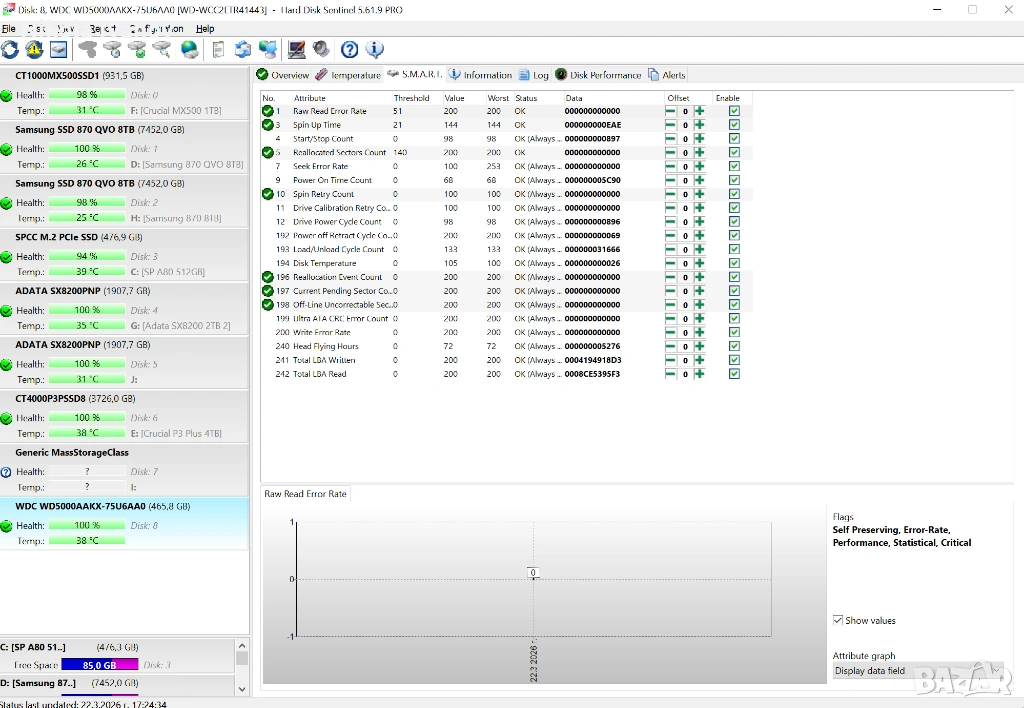Click the C: drive free space bar

[x=99, y=664]
